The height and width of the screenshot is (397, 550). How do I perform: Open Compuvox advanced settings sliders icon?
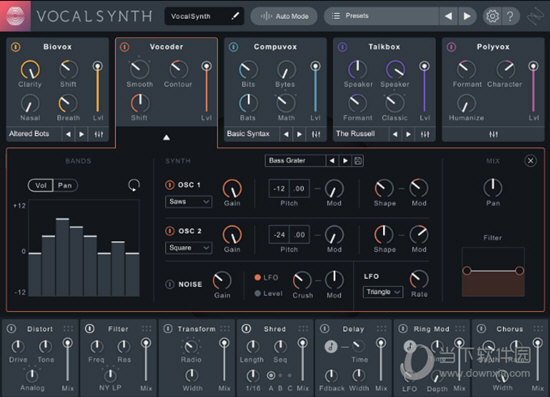[316, 134]
